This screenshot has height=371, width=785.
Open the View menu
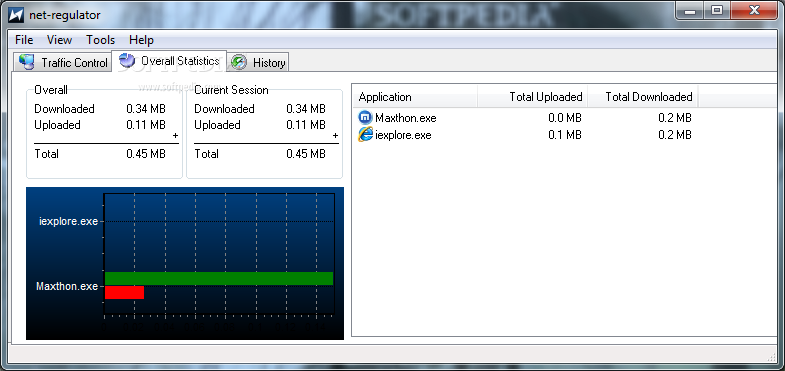(59, 40)
